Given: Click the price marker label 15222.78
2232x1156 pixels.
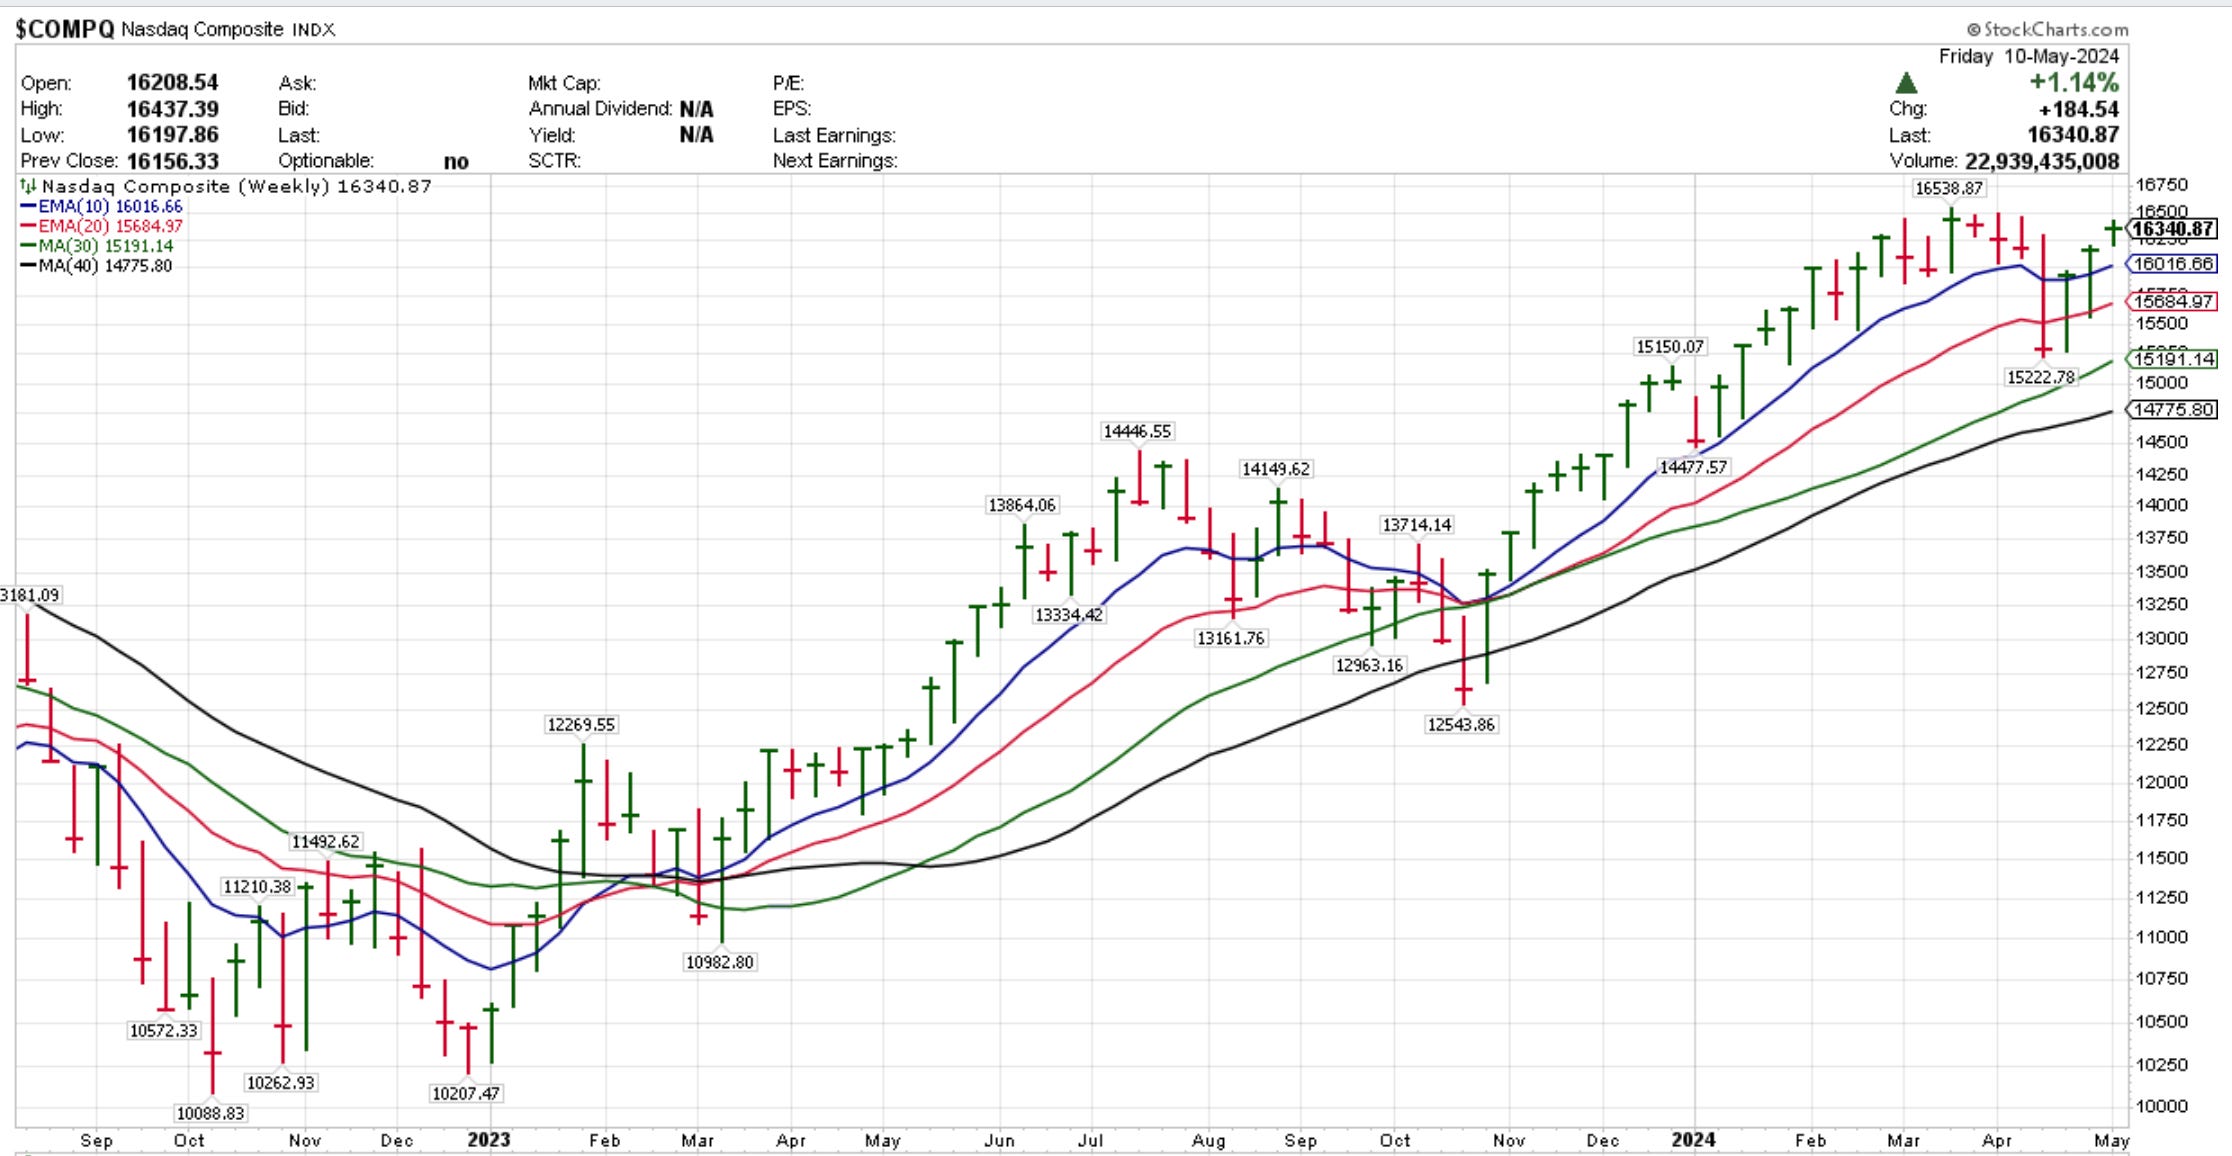Looking at the screenshot, I should pyautogui.click(x=2041, y=377).
